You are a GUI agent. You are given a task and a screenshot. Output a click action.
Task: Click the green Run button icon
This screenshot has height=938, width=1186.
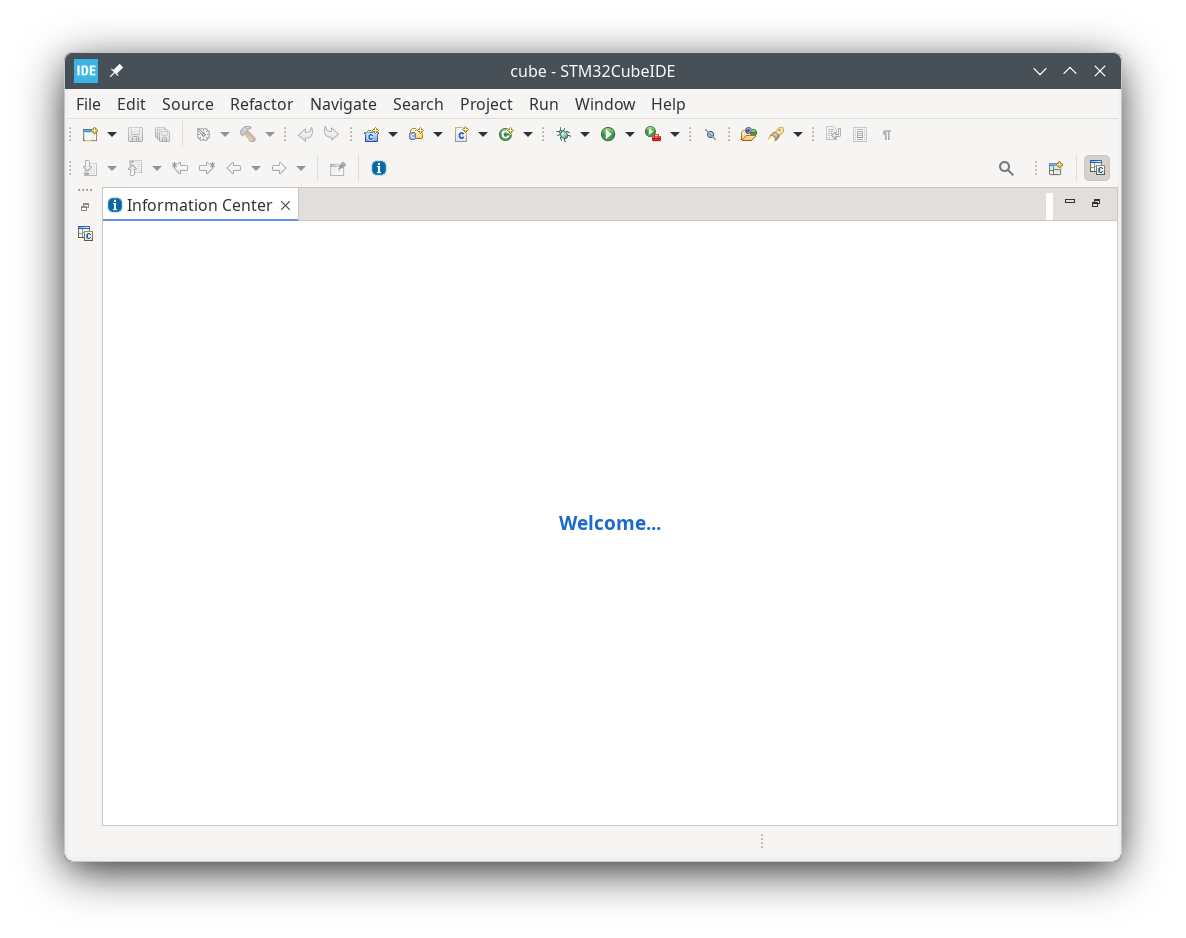point(608,134)
